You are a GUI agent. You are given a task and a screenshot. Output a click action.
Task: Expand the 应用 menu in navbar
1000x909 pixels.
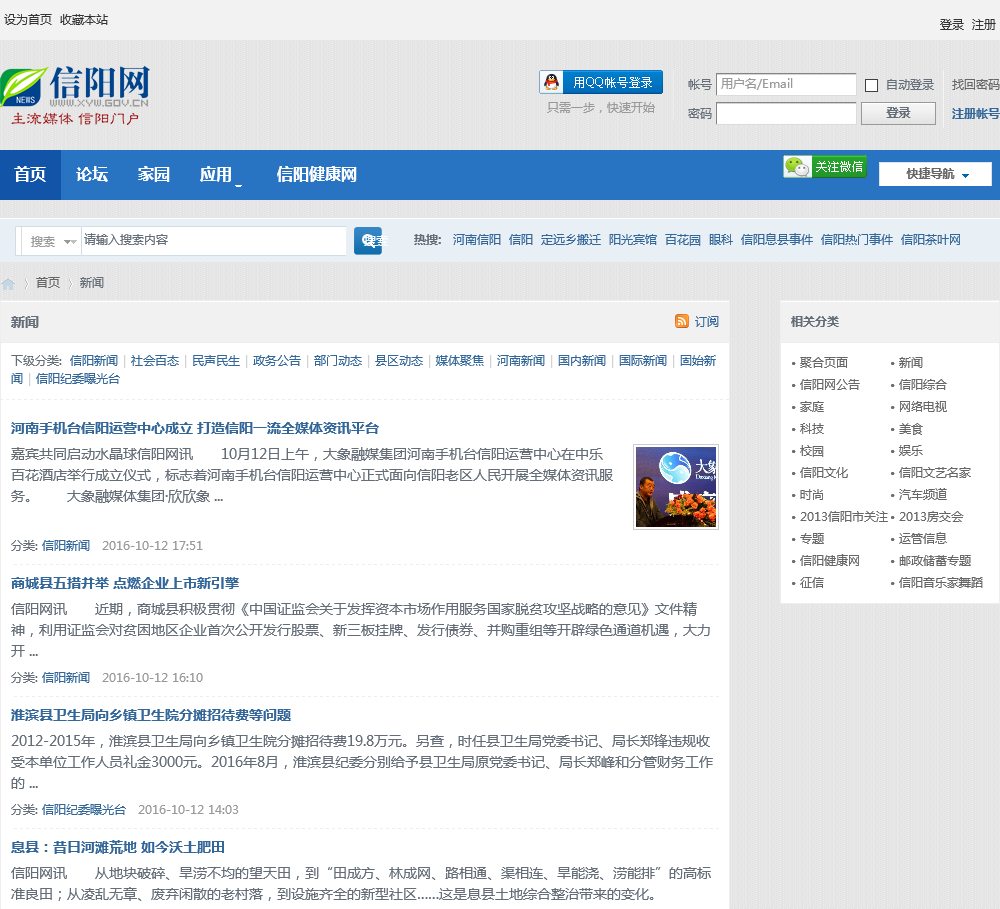[x=219, y=175]
